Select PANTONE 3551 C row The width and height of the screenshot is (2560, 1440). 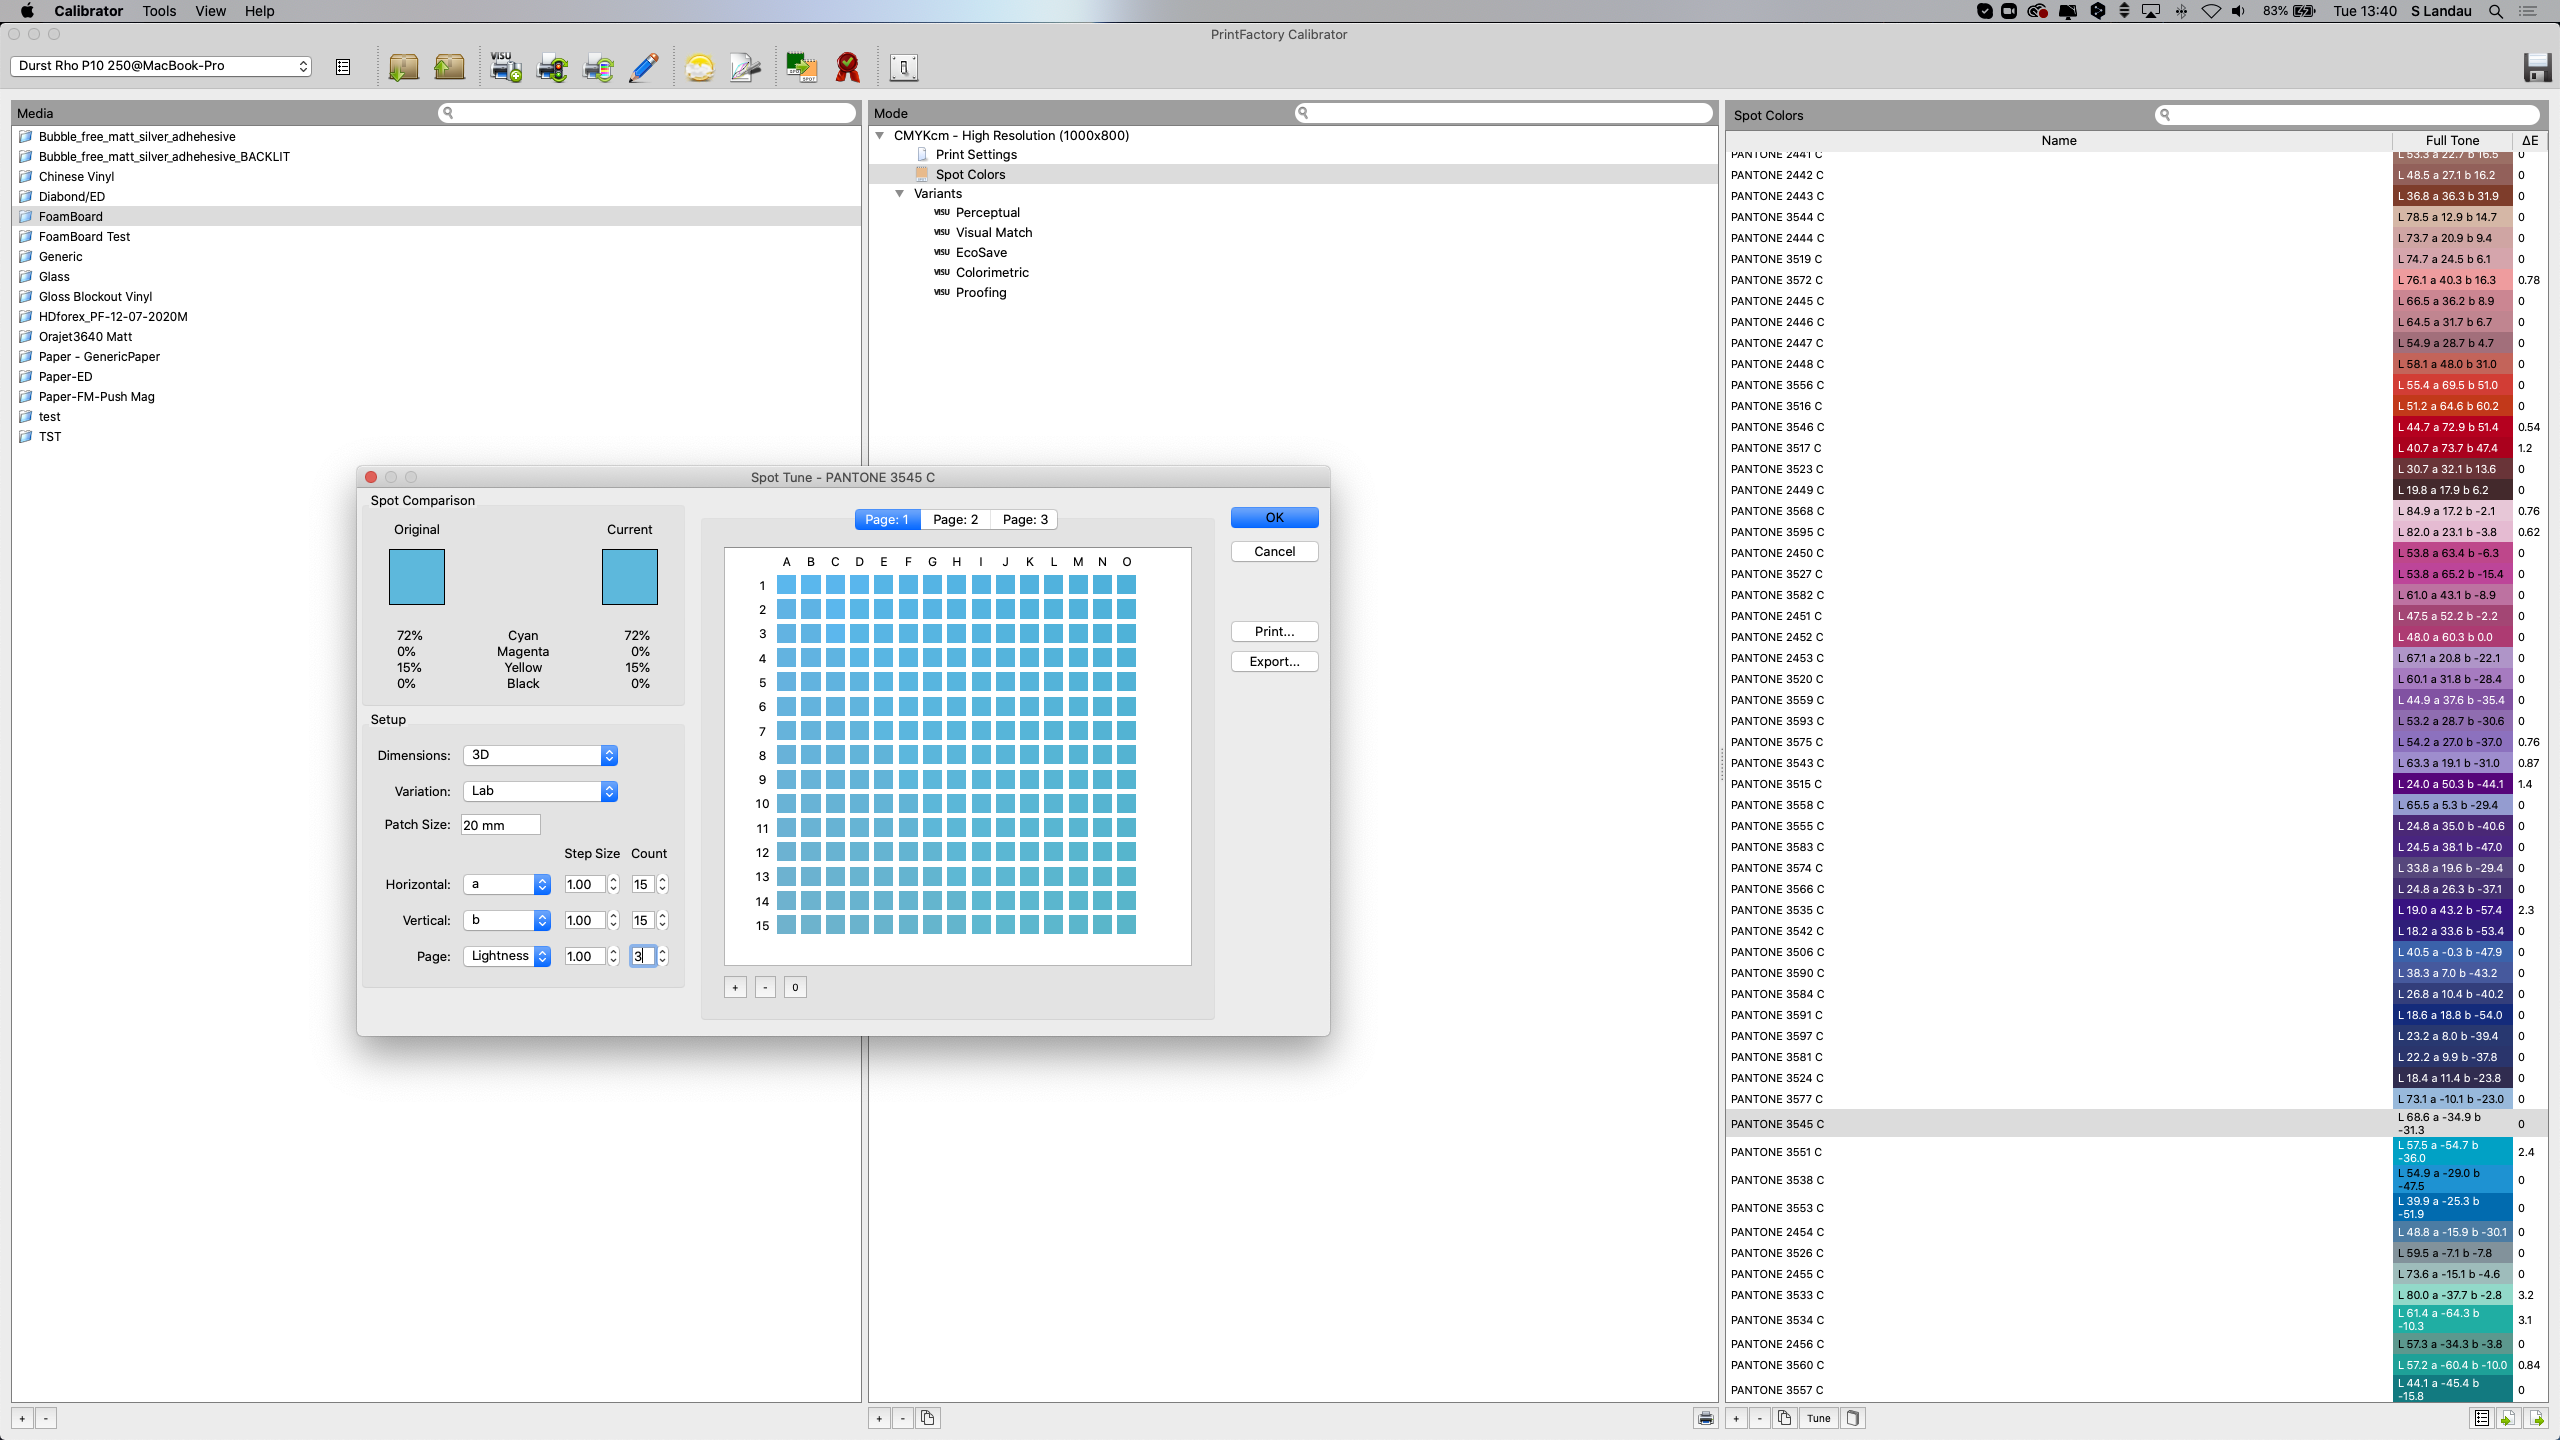pos(2135,1152)
